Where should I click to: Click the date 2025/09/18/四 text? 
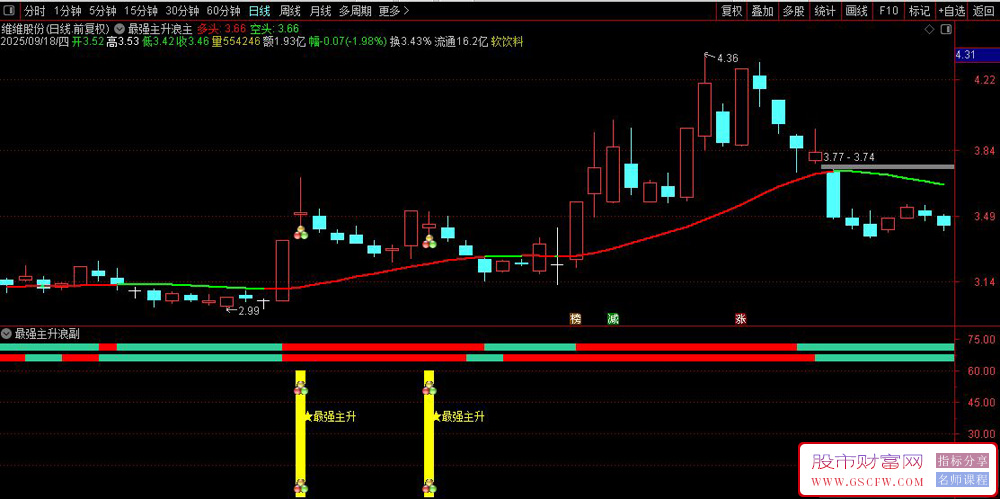pos(34,41)
